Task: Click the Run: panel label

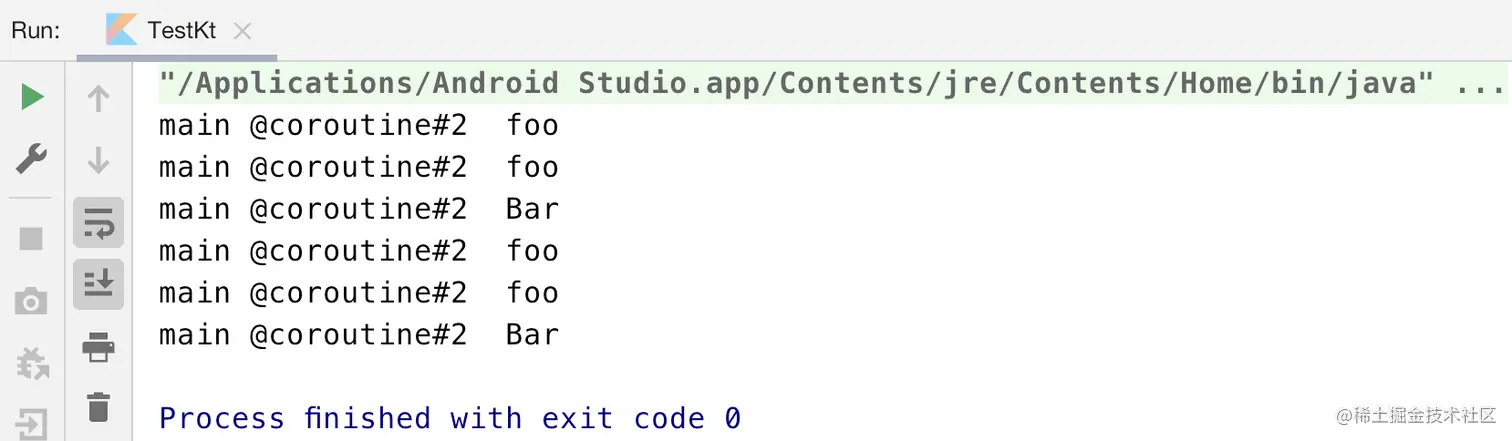Action: pos(36,30)
